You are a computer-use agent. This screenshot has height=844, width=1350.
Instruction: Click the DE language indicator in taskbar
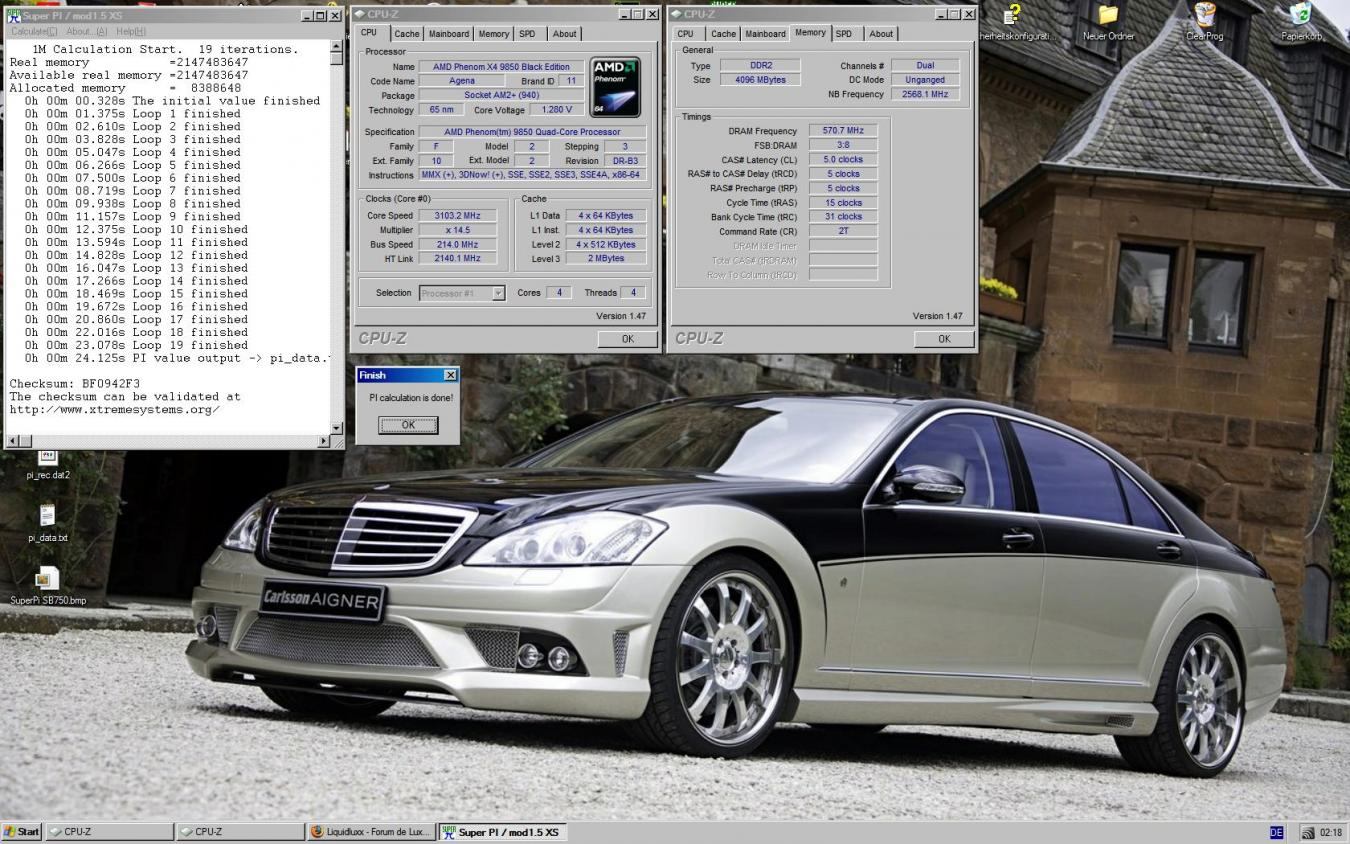[1276, 832]
